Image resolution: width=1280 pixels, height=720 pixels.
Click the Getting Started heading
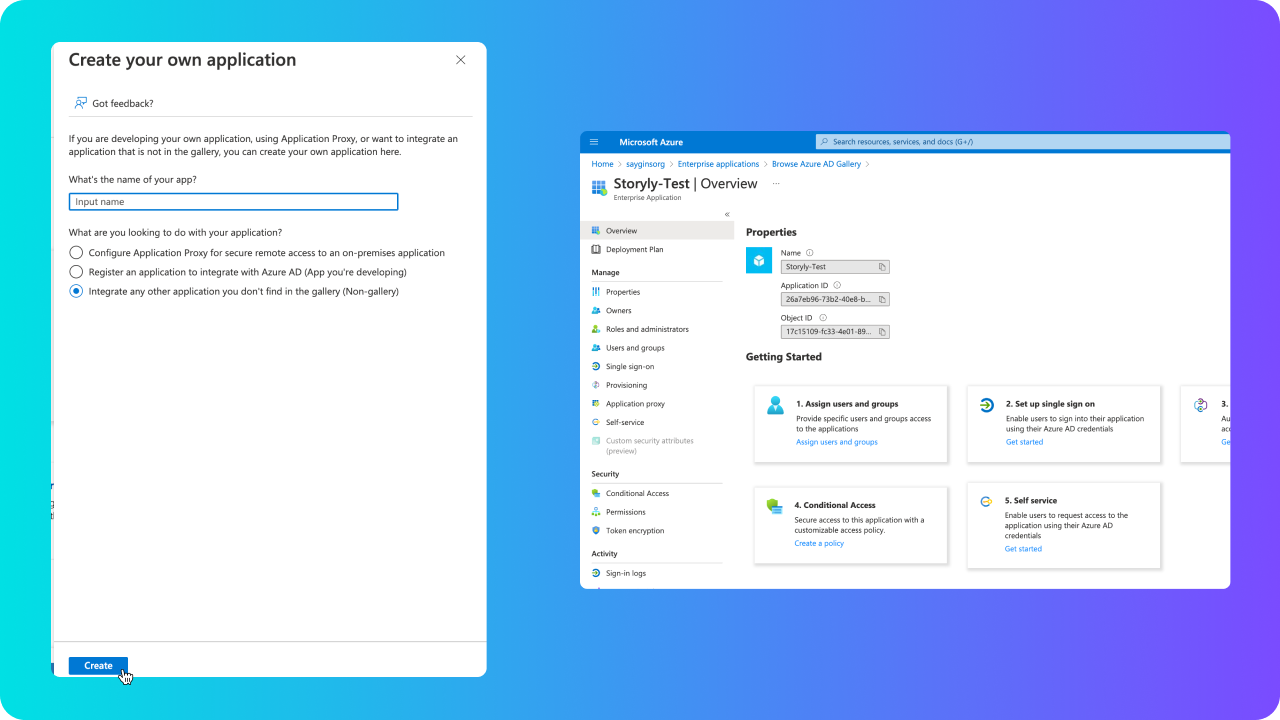point(784,357)
